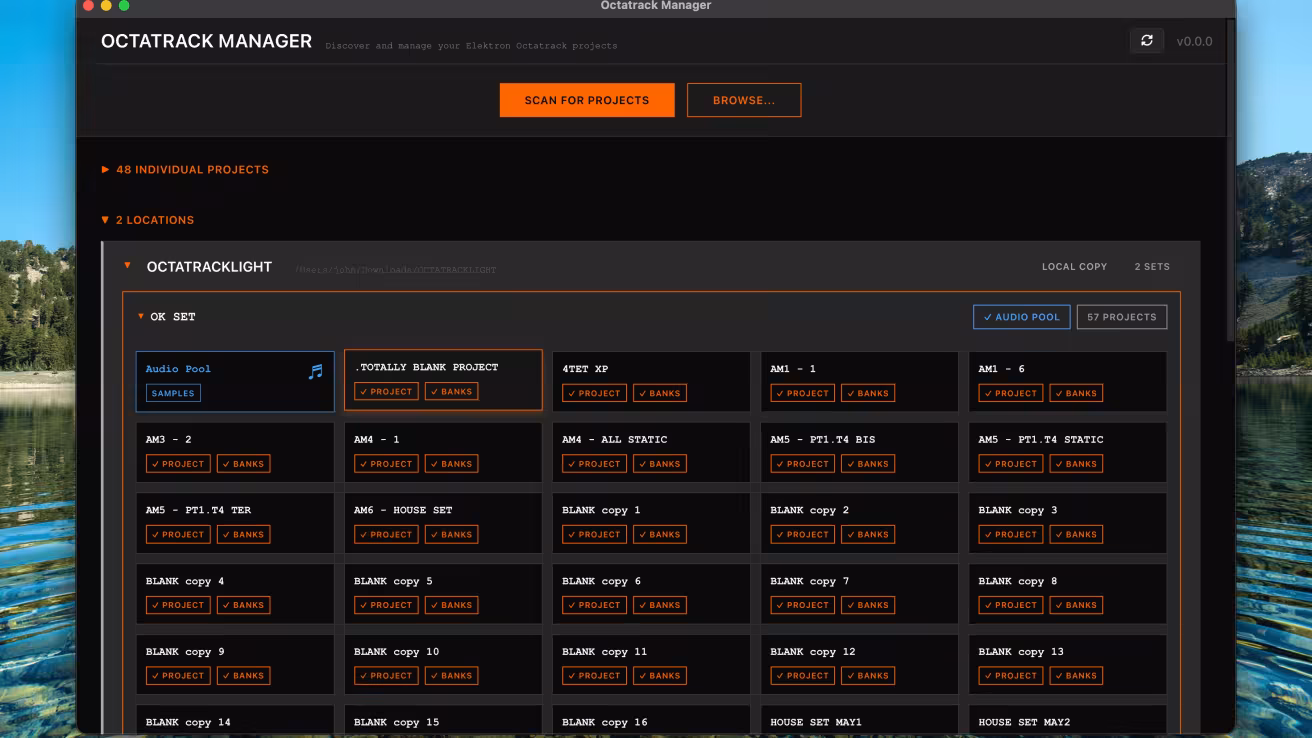
Task: Toggle Project badge on BLANK copy 4
Action: pyautogui.click(x=178, y=605)
